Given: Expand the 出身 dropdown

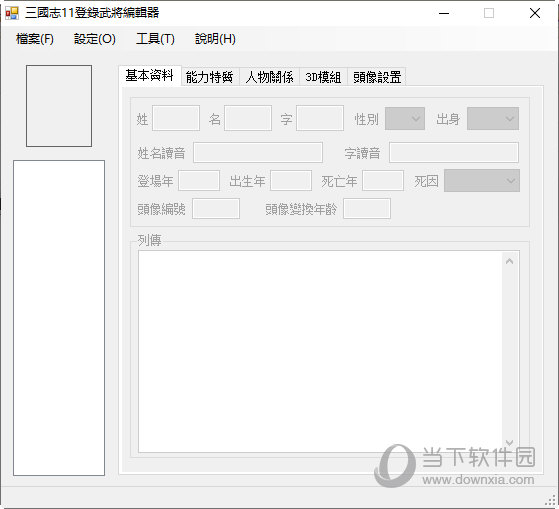Looking at the screenshot, I should pos(493,119).
